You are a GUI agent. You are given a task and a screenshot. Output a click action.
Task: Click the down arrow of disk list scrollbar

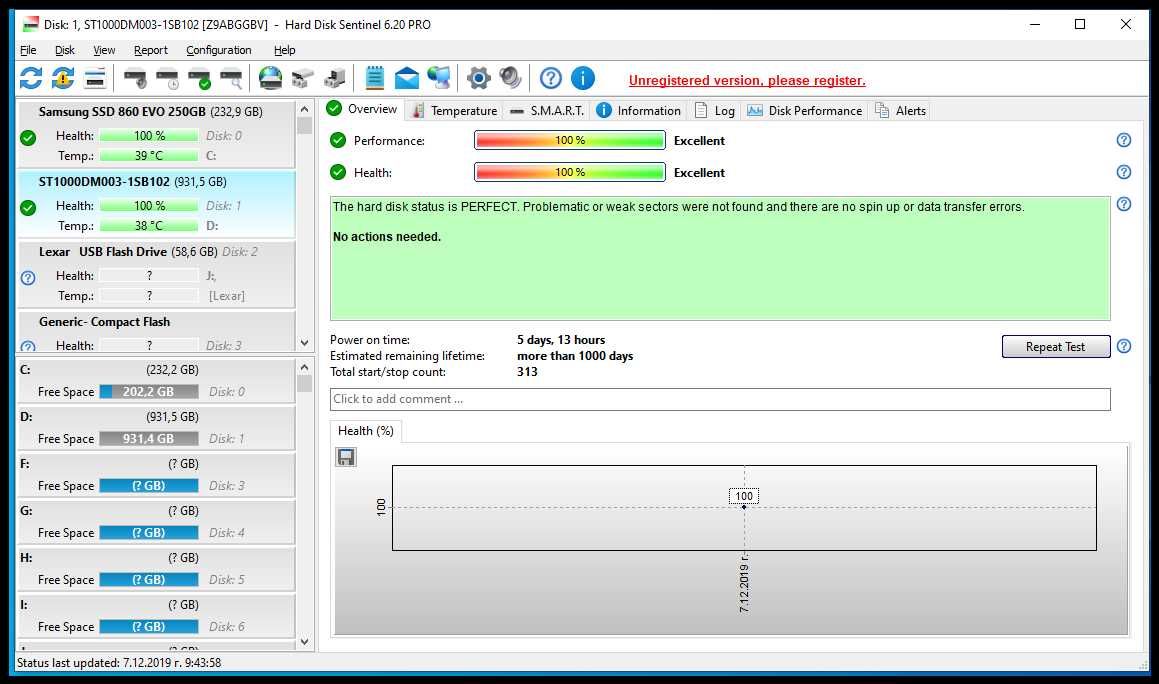(305, 343)
